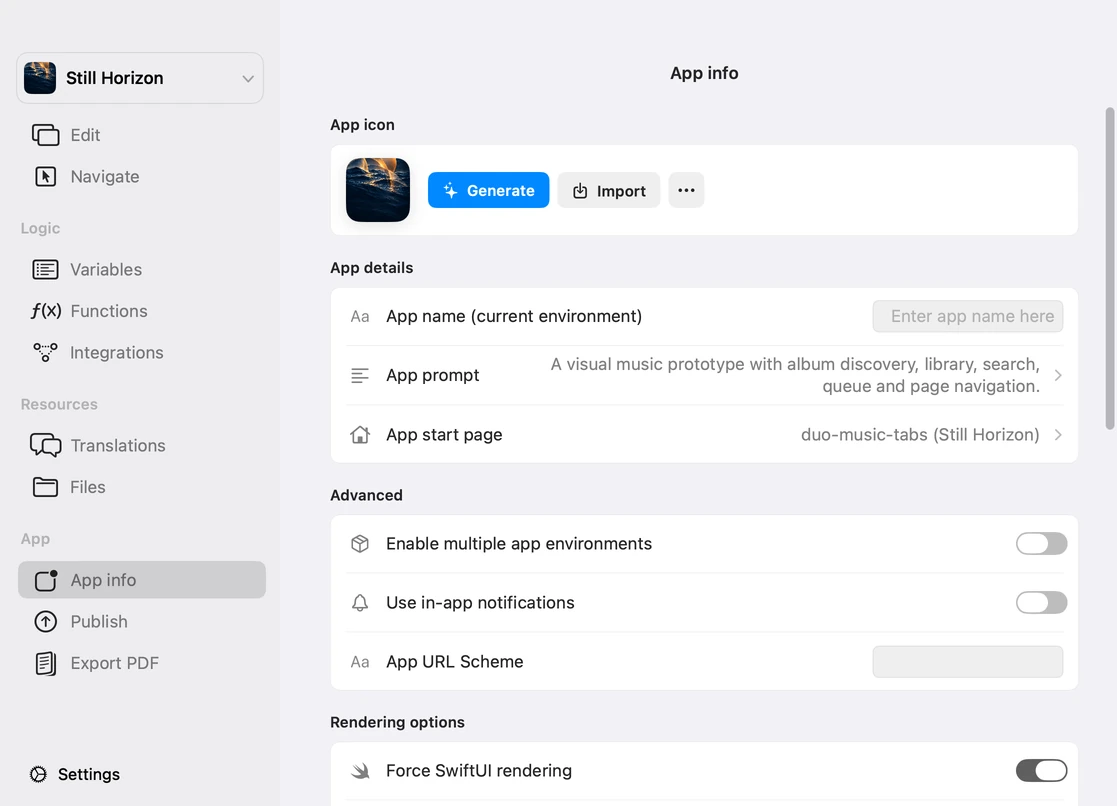Viewport: 1117px width, 806px height.
Task: Click the Publish upload arrow icon
Action: [46, 621]
